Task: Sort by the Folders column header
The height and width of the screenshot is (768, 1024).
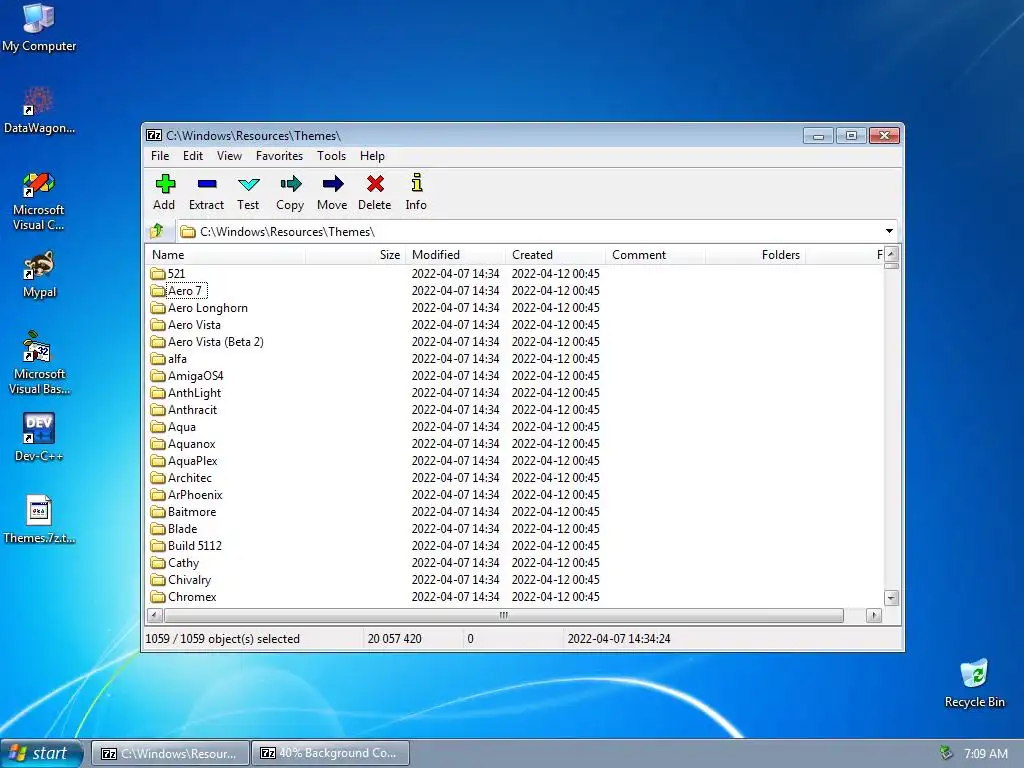Action: click(x=755, y=255)
